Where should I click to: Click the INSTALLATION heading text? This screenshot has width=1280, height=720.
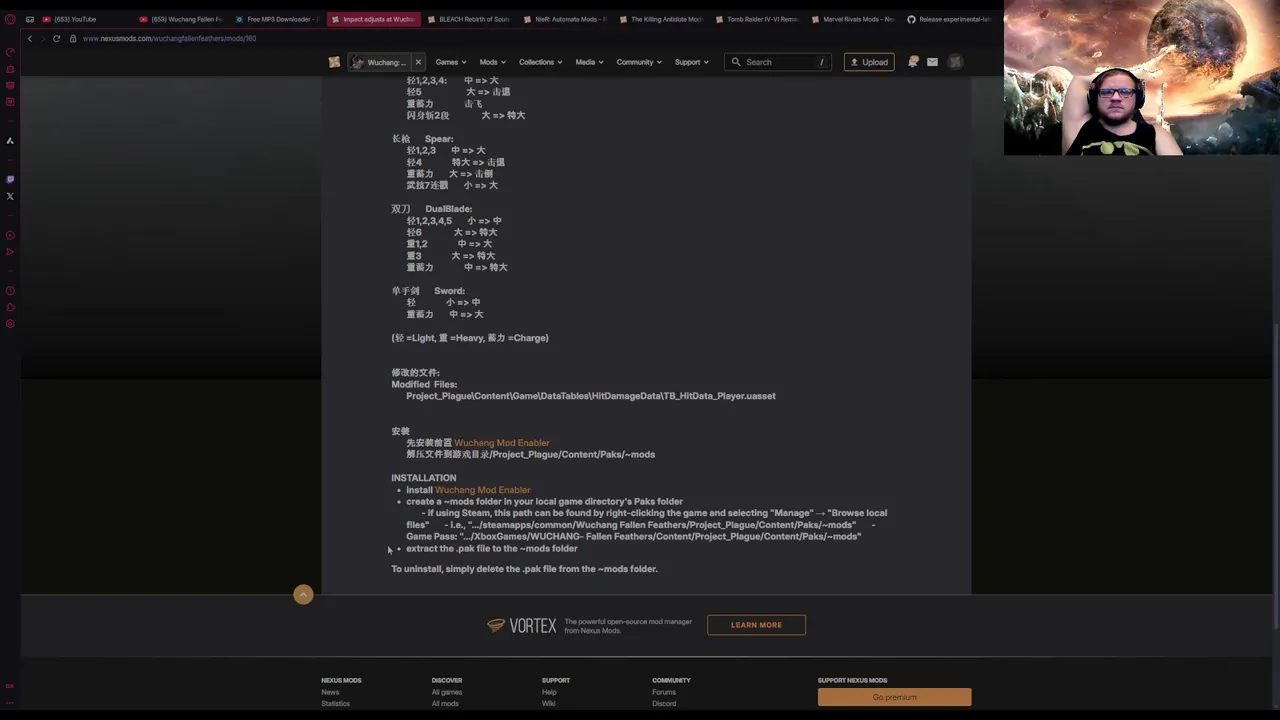tap(423, 478)
